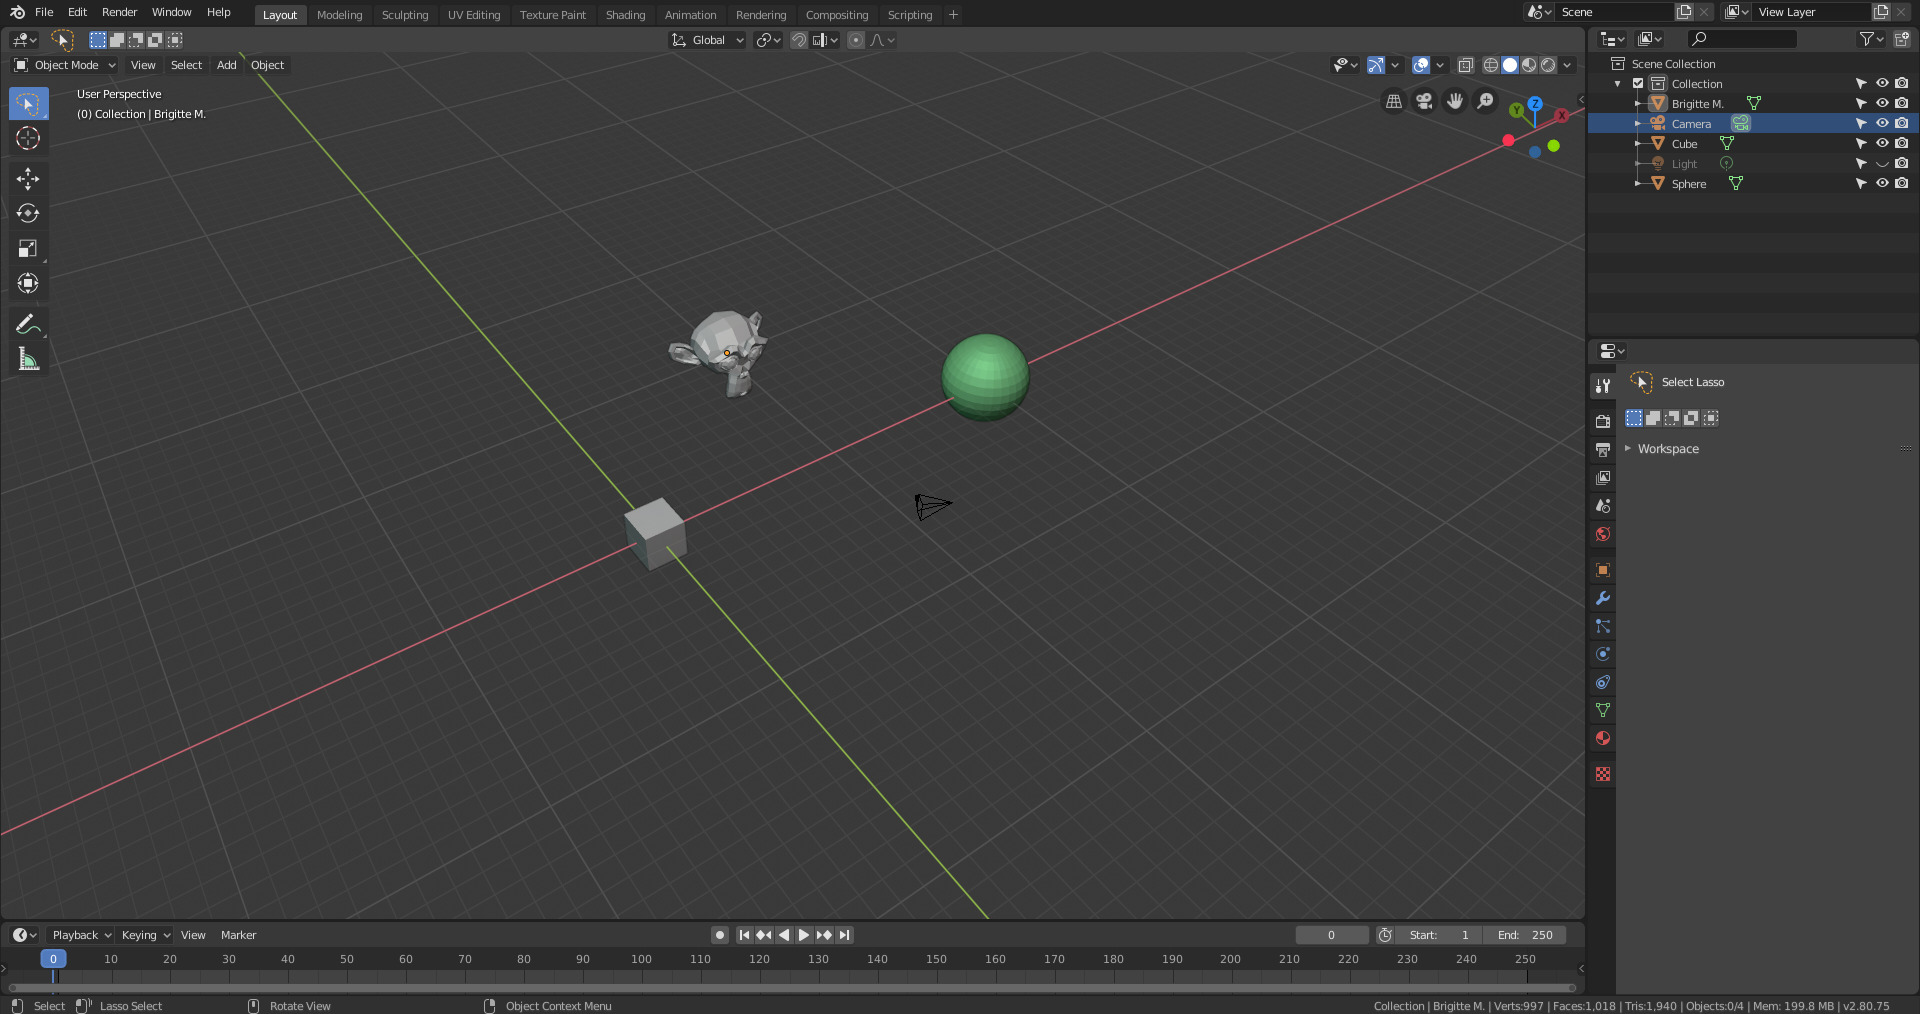This screenshot has width=1920, height=1014.
Task: Open the Modifiers properties tab
Action: point(1603,598)
